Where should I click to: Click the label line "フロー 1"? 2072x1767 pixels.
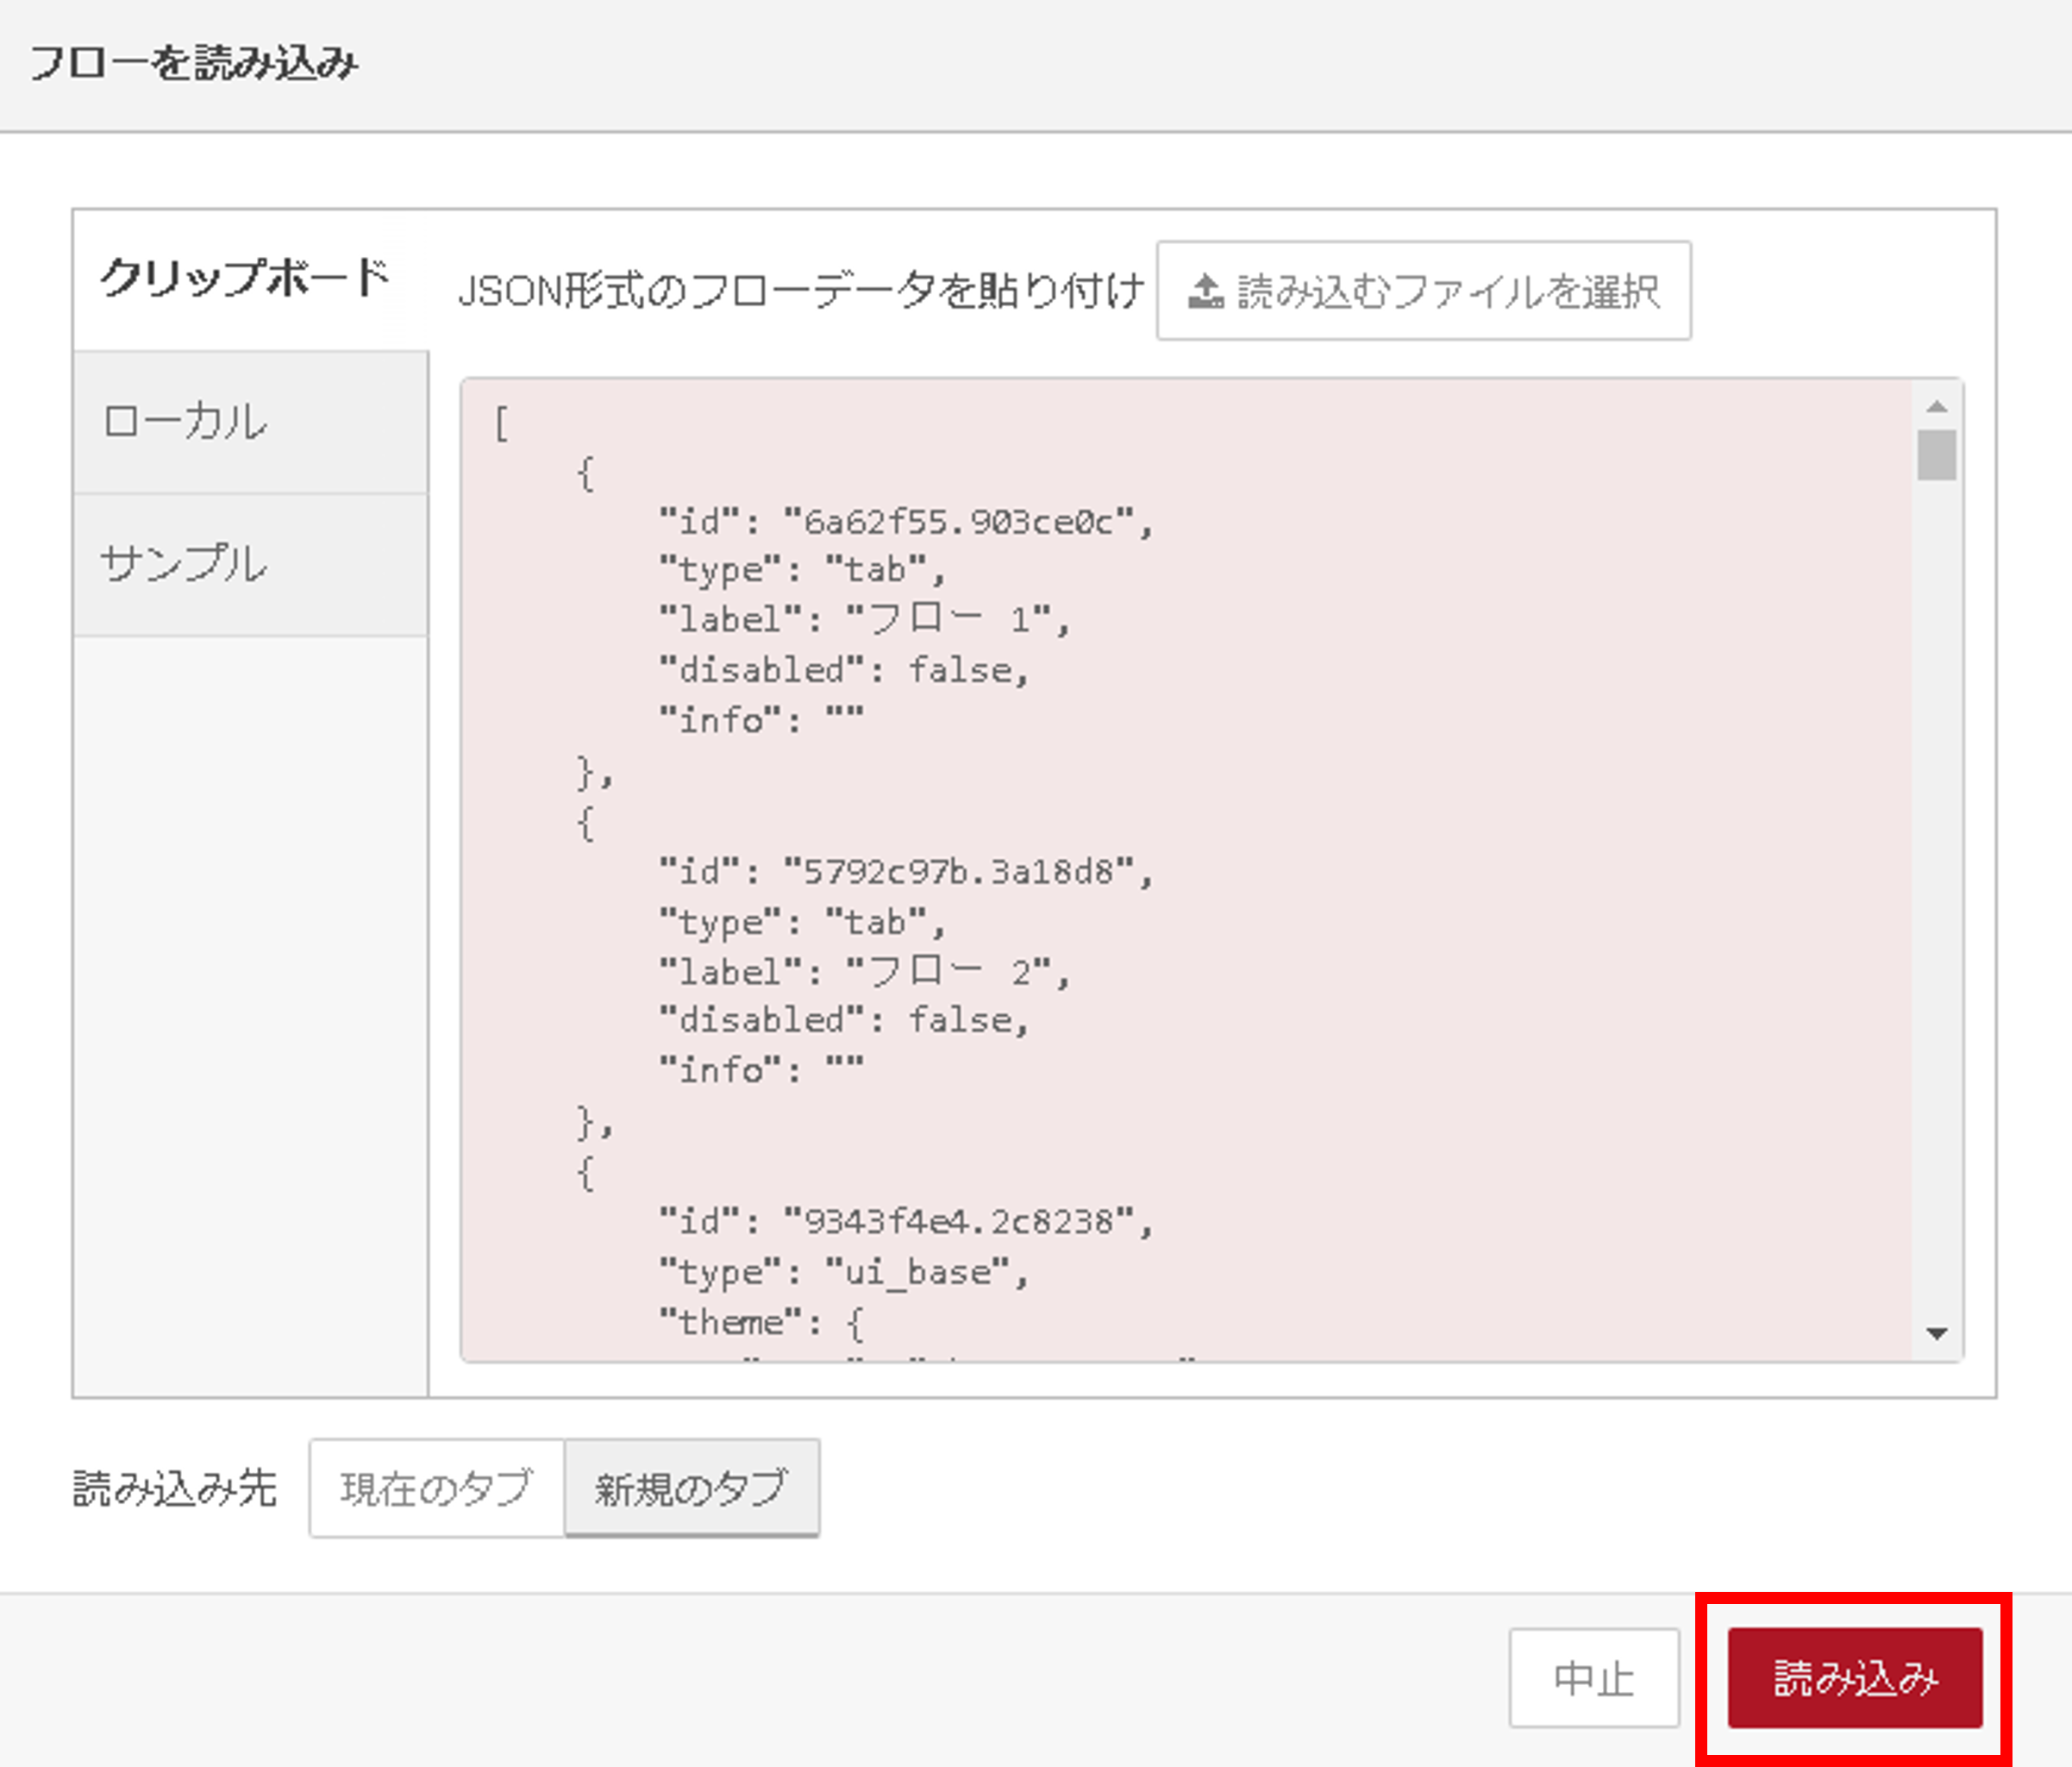point(864,620)
